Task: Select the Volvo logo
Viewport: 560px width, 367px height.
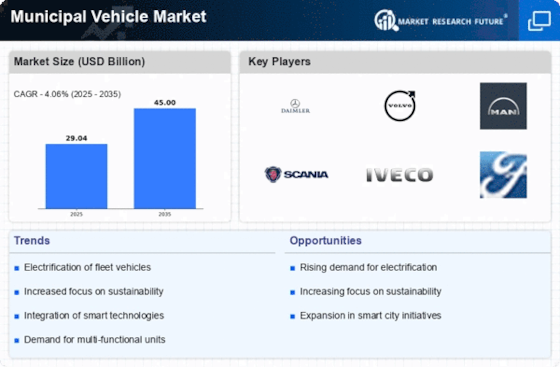Action: click(400, 105)
